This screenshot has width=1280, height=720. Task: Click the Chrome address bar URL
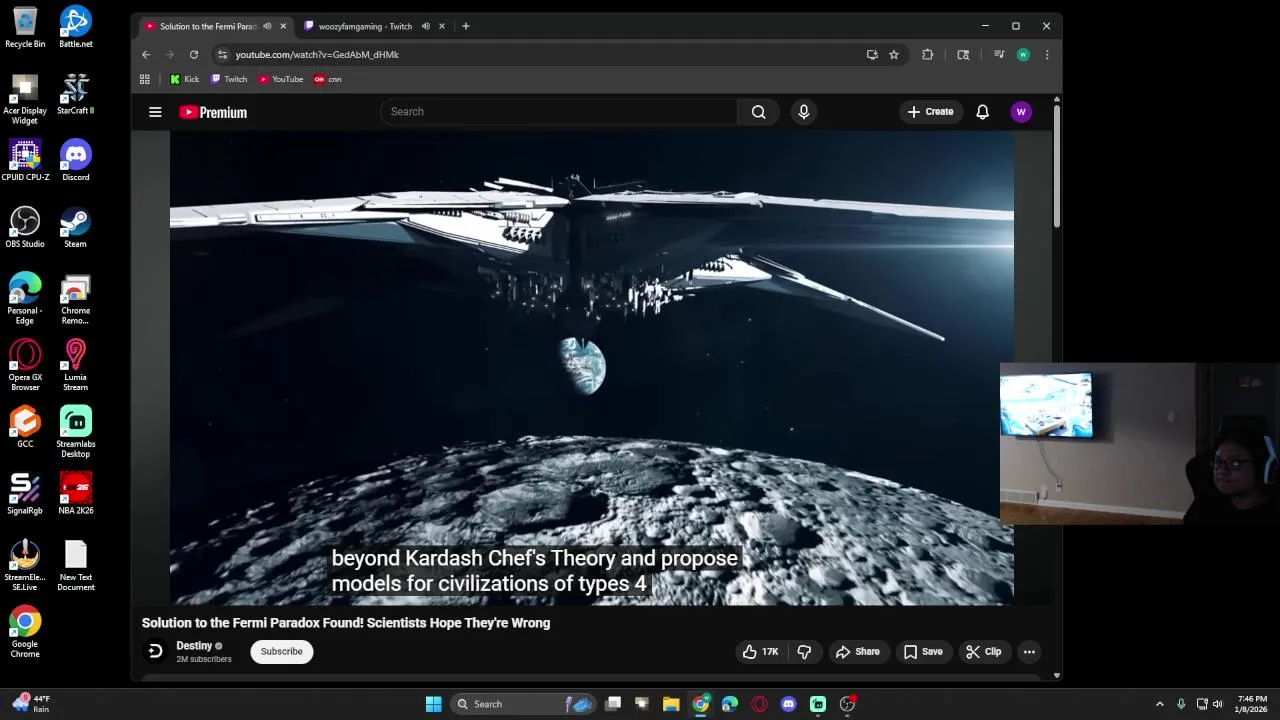pos(317,55)
